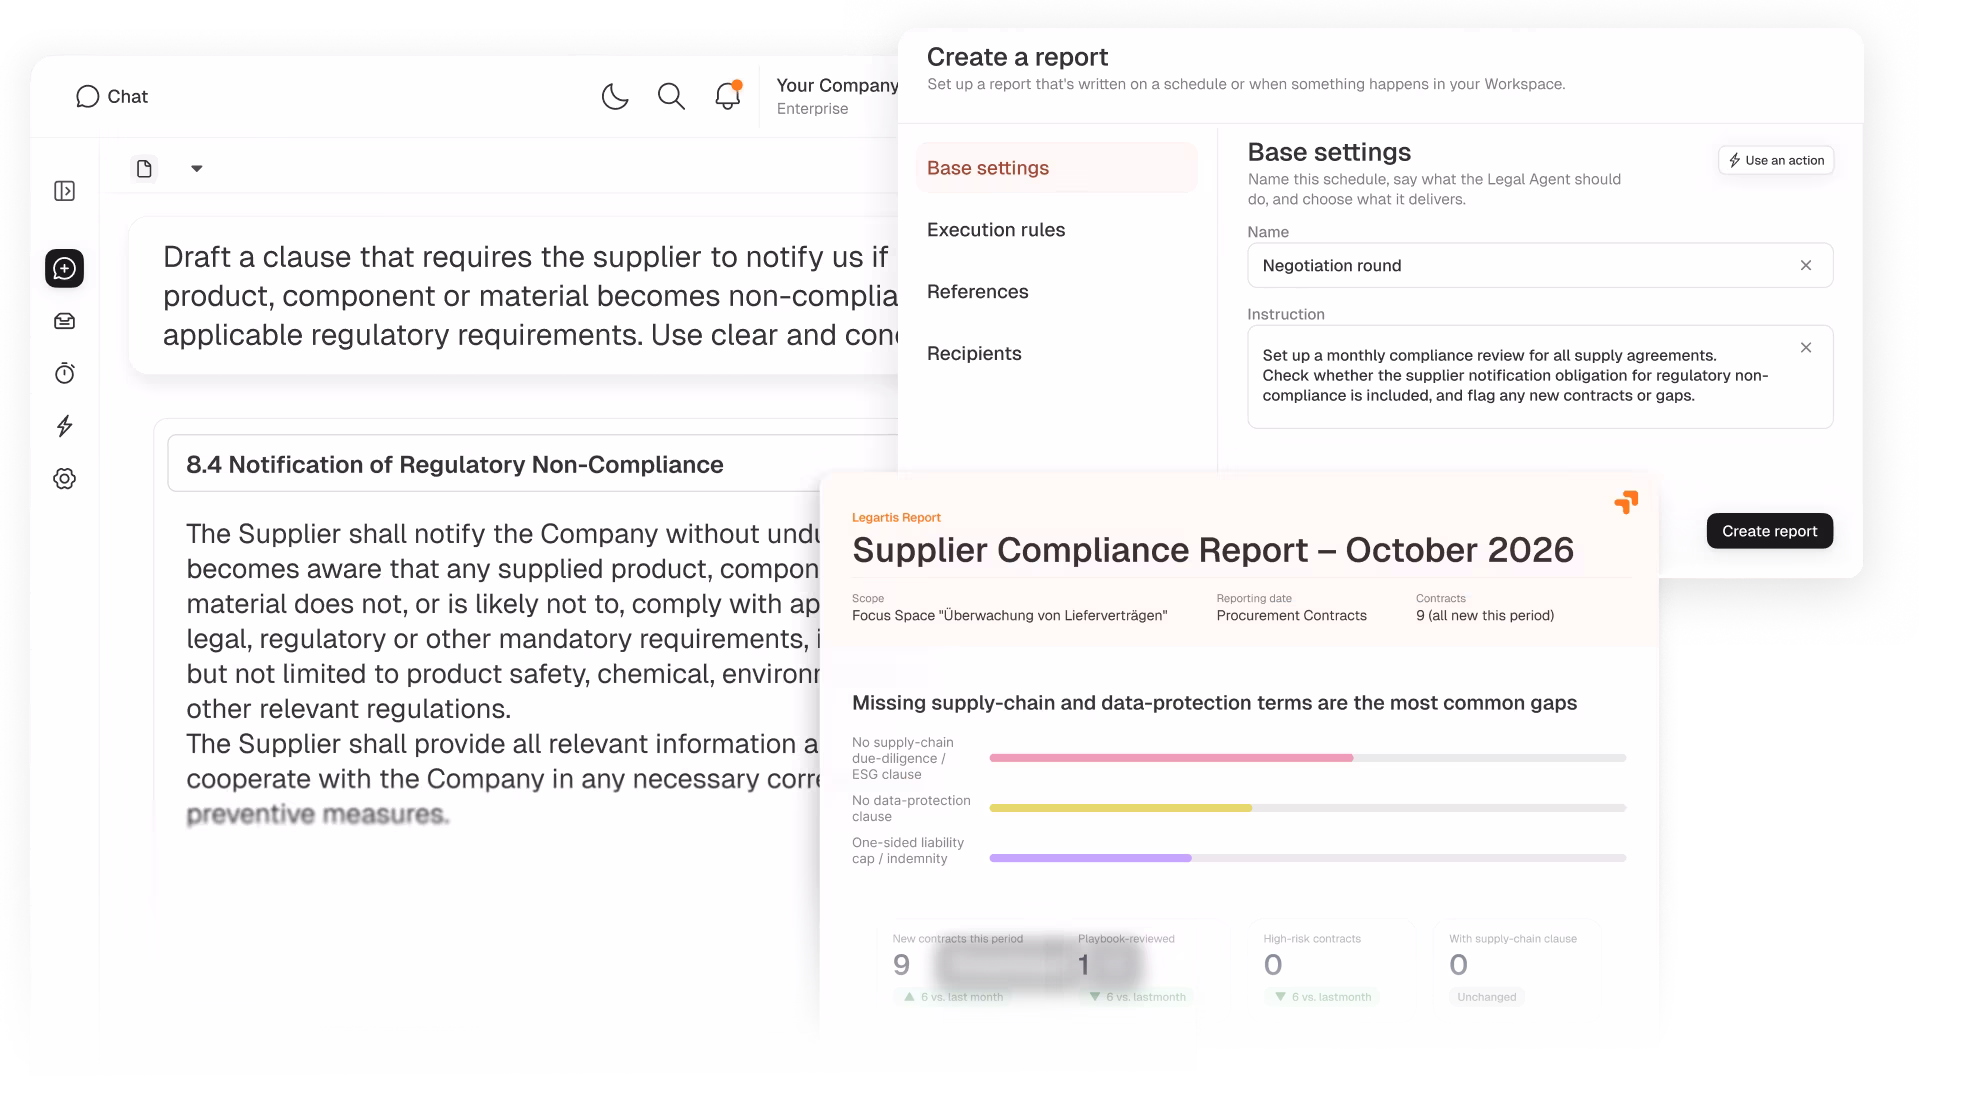
Task: Click the Use an action button
Action: click(x=1776, y=160)
